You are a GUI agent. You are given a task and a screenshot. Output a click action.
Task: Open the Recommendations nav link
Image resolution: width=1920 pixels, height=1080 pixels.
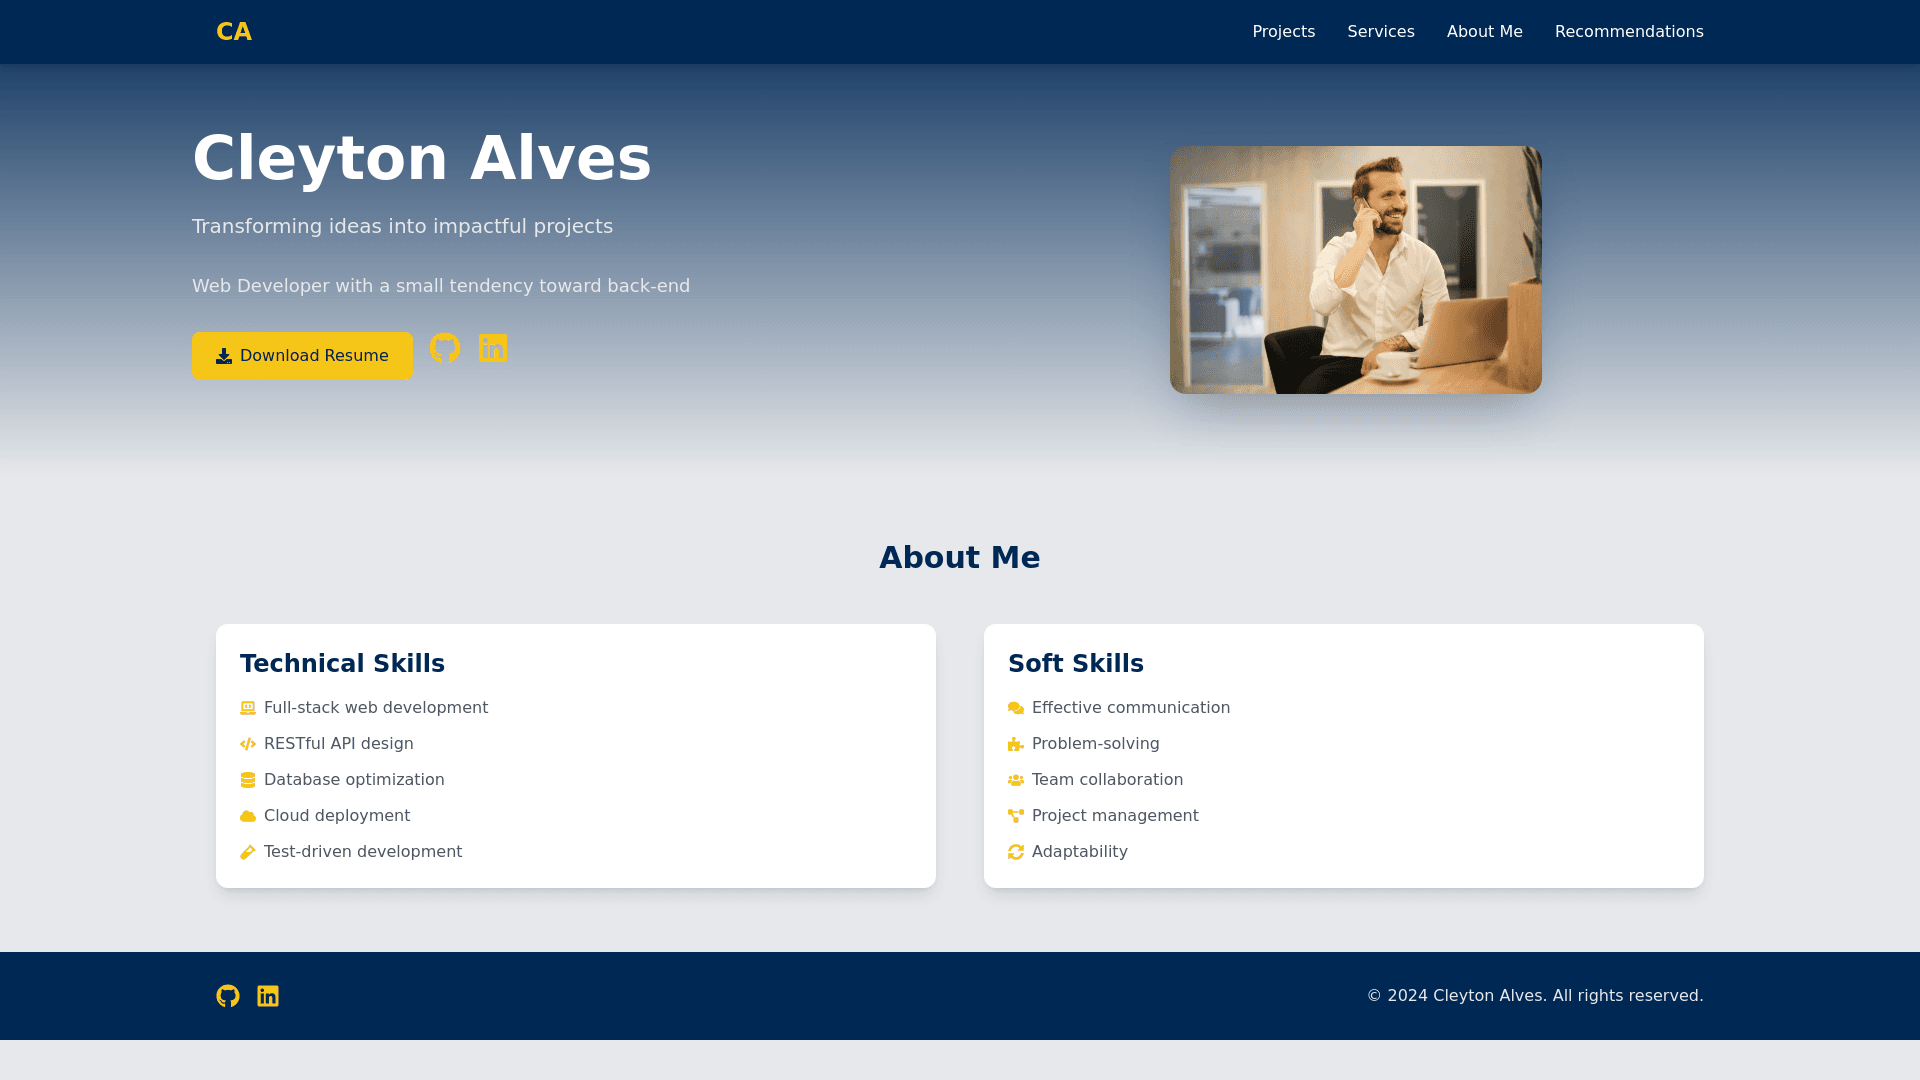(x=1628, y=32)
